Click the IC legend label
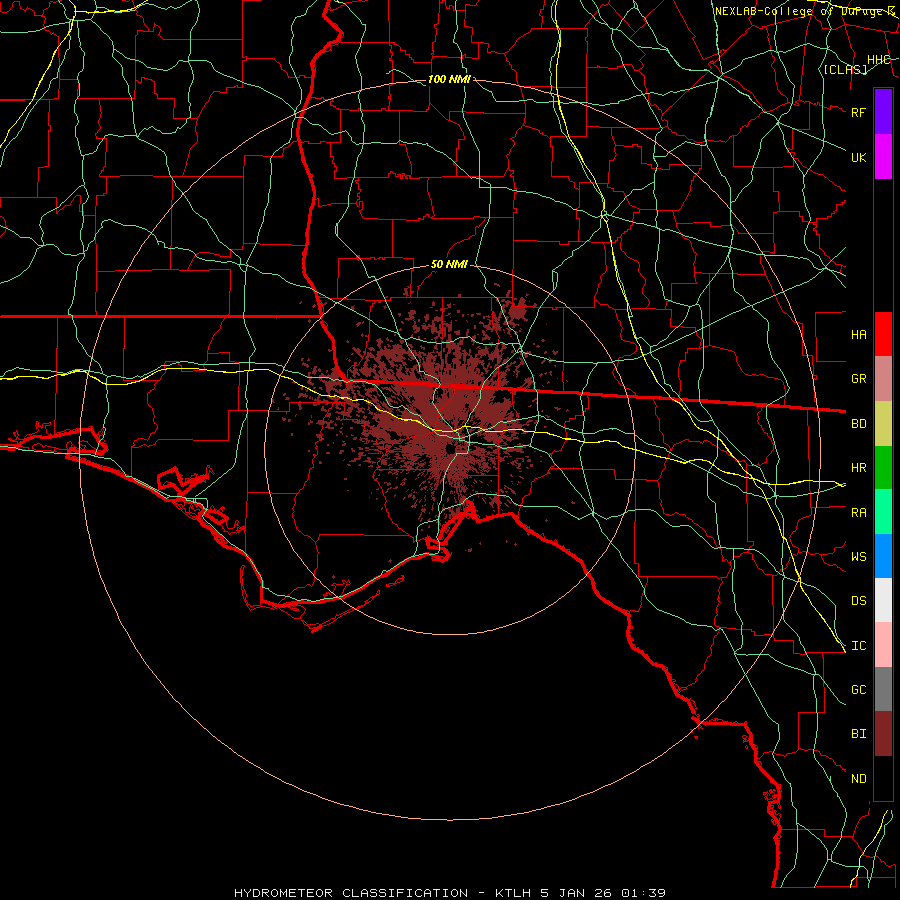 click(859, 646)
